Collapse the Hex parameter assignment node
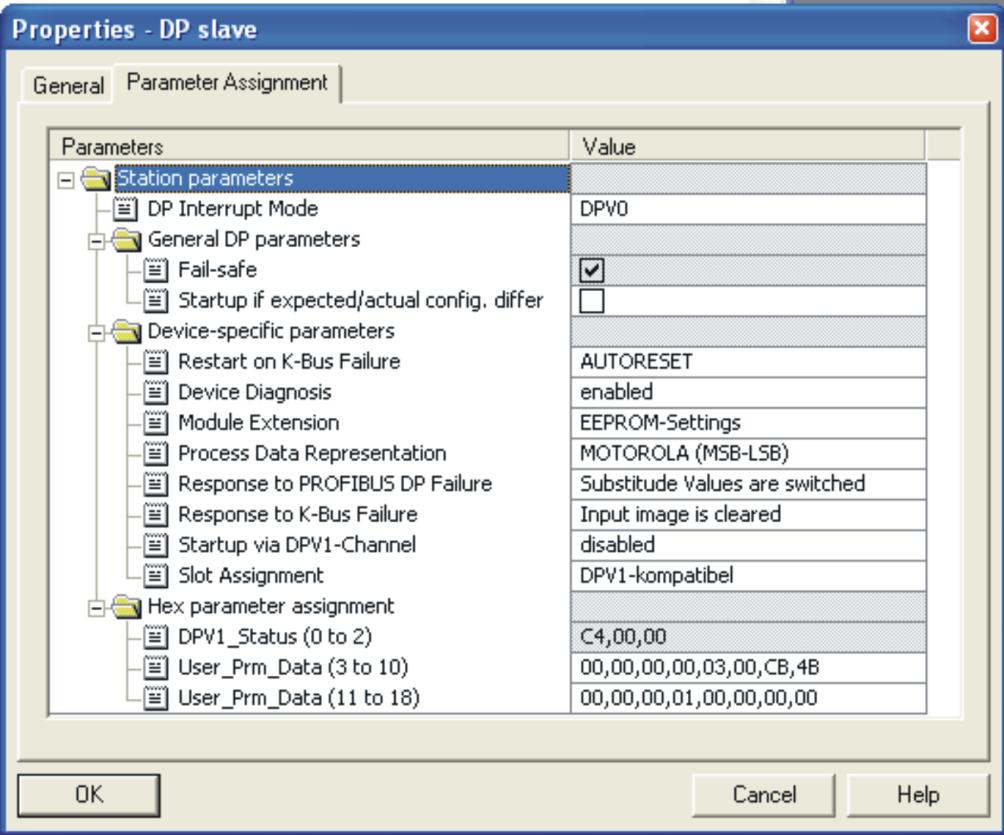Viewport: 1004px width, 835px height. coord(96,608)
